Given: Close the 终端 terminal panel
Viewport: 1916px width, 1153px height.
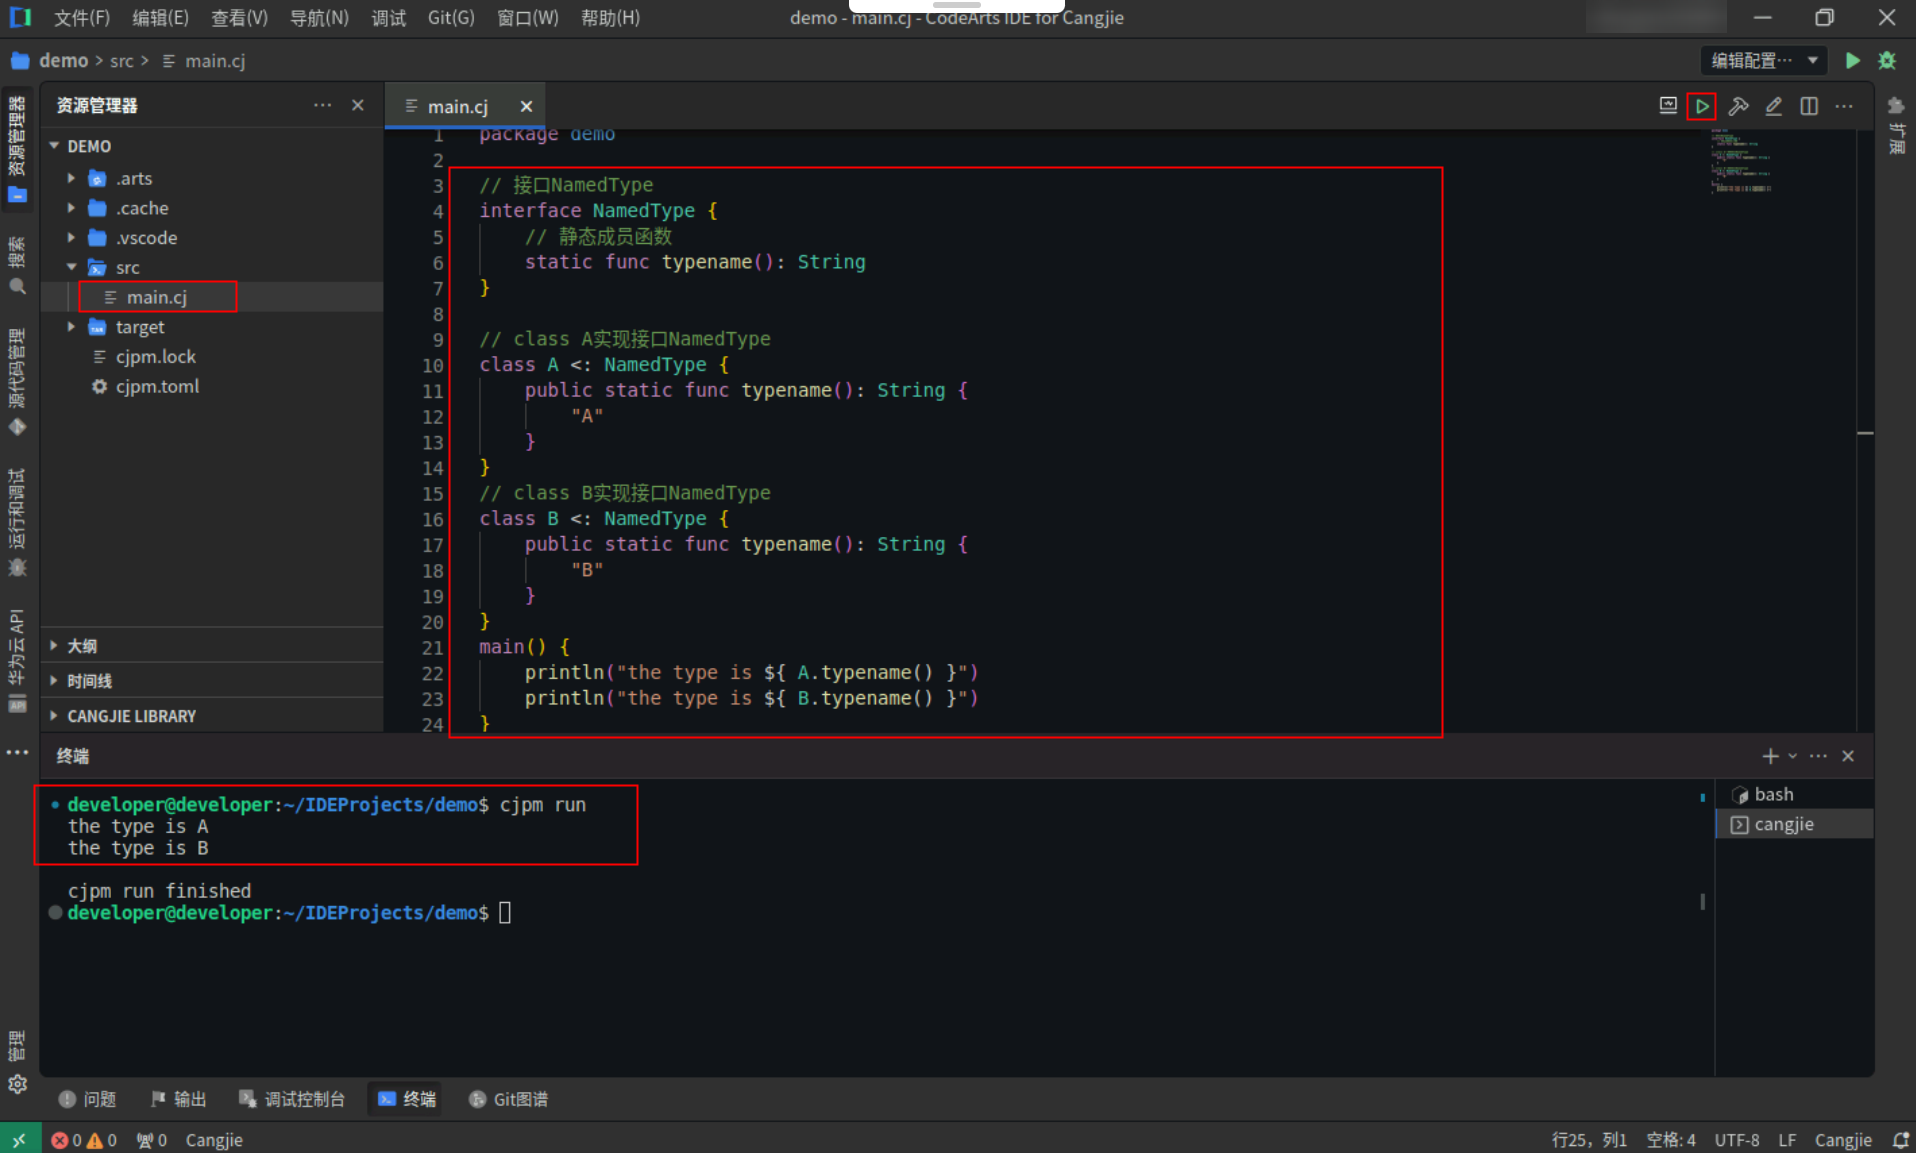Looking at the screenshot, I should point(1848,756).
